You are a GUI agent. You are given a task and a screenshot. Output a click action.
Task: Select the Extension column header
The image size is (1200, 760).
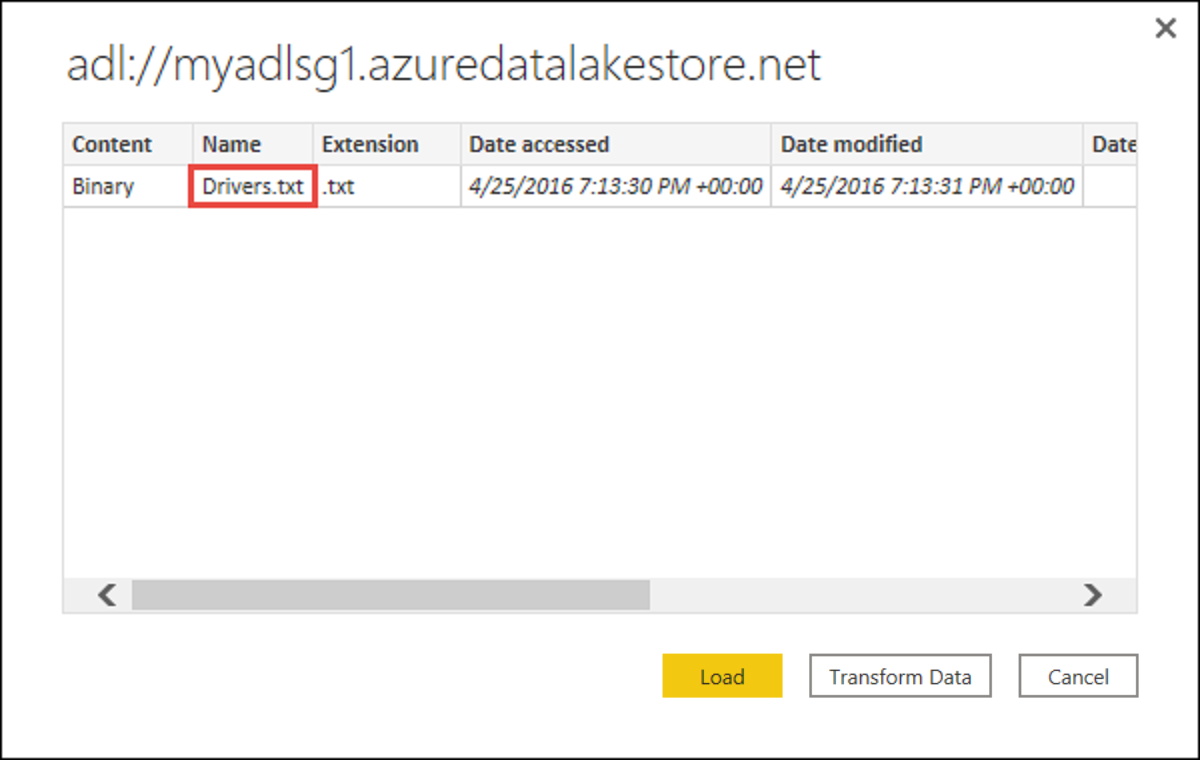(x=370, y=145)
